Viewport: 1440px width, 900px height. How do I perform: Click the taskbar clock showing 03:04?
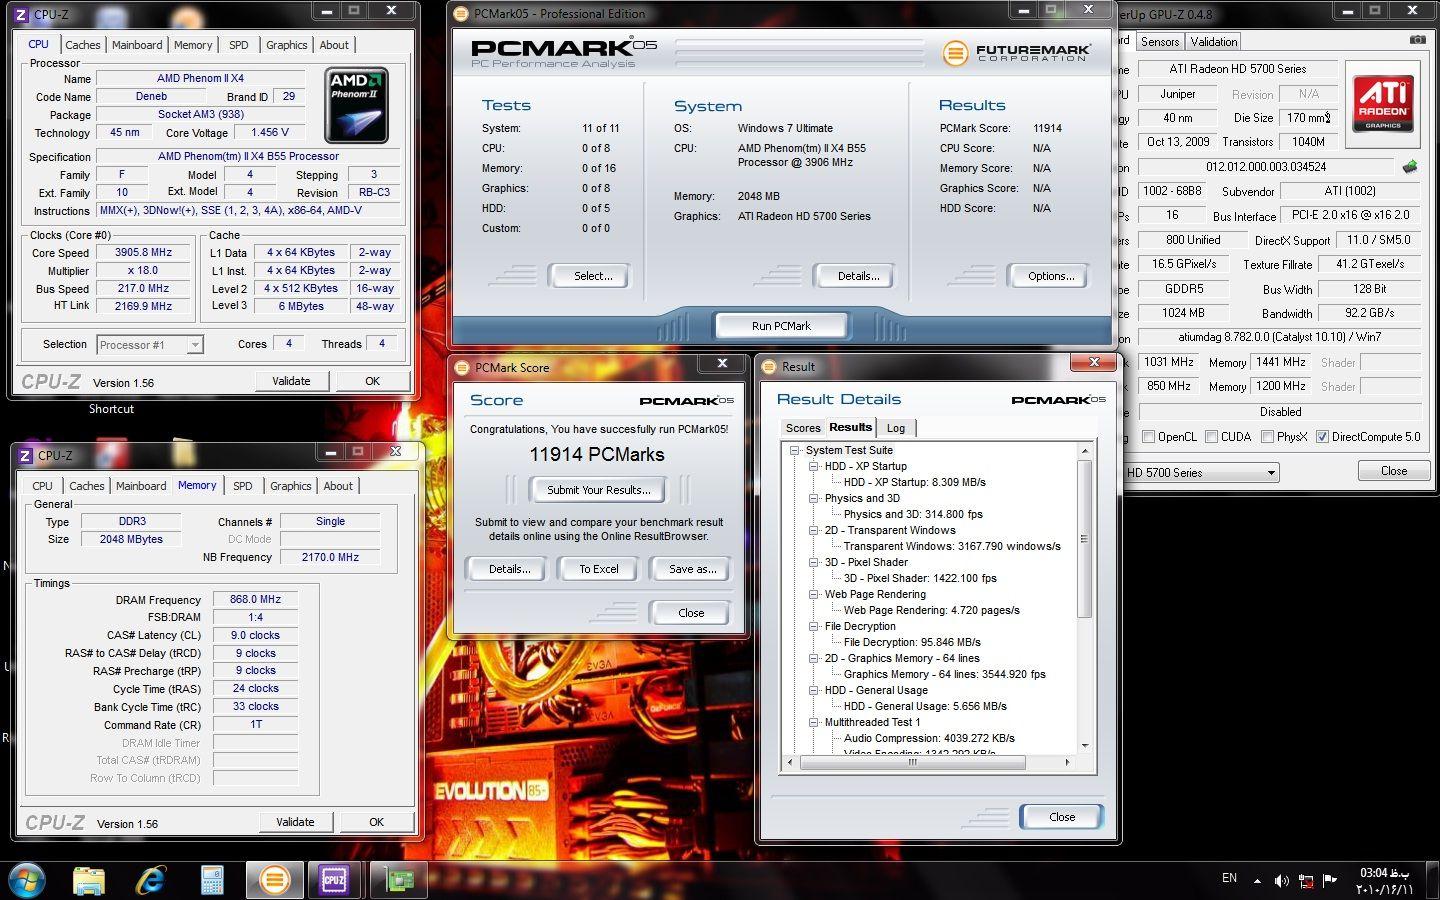point(1384,881)
